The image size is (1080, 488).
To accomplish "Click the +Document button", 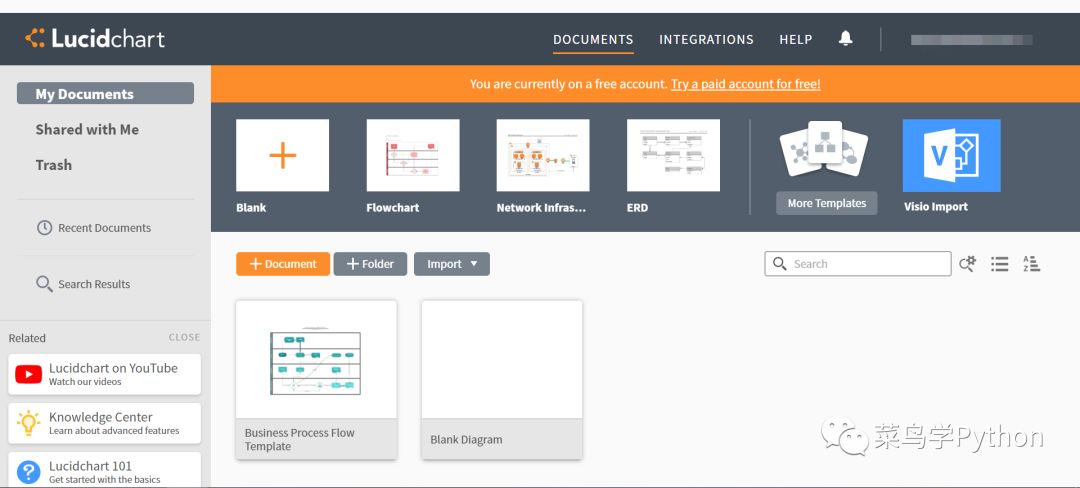I will tap(283, 264).
